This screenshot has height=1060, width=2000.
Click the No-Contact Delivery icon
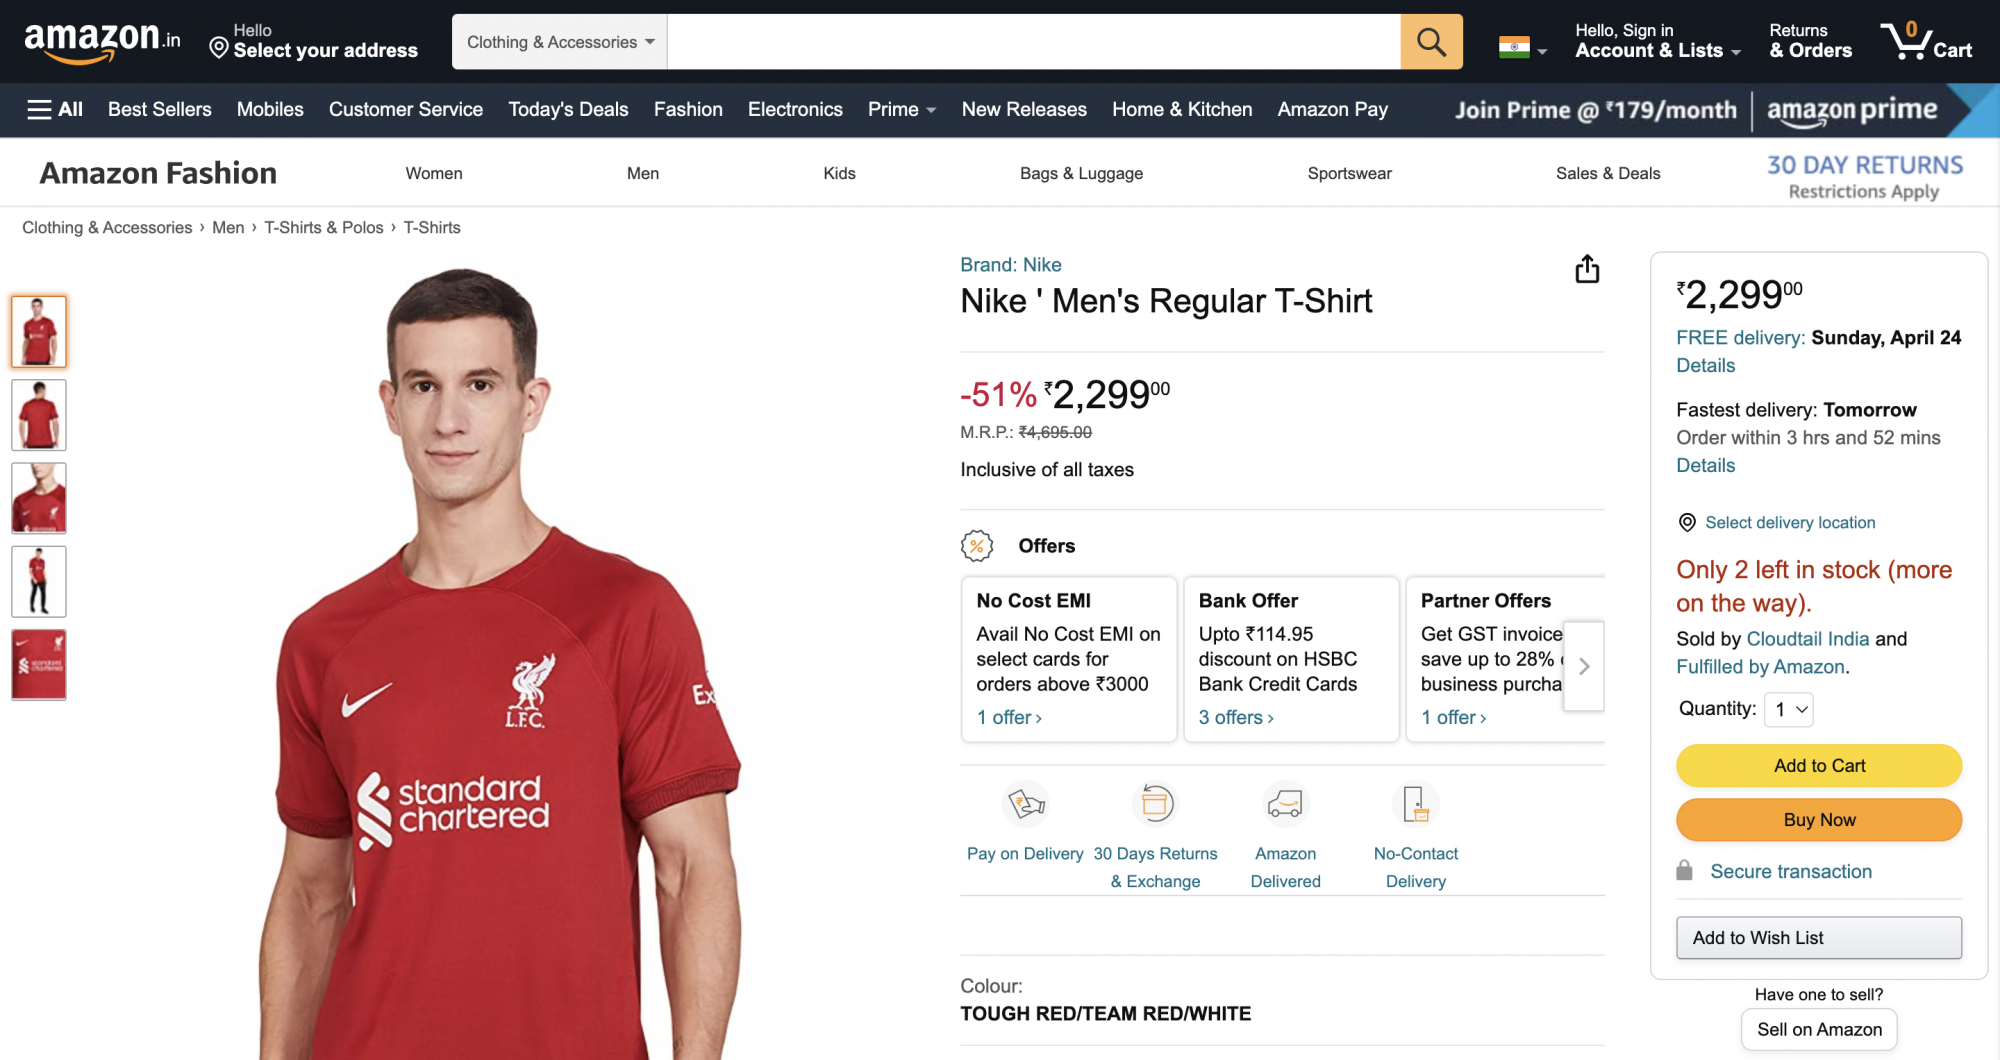pos(1415,804)
